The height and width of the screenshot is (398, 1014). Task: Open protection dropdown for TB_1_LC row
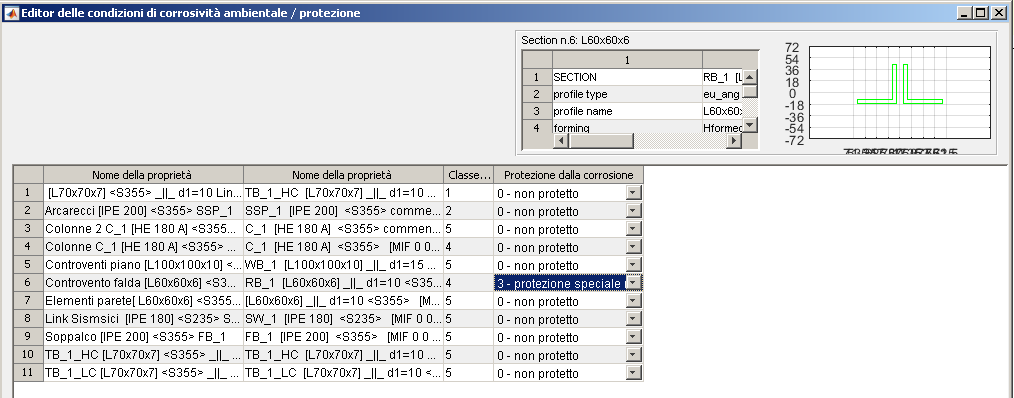click(x=634, y=374)
